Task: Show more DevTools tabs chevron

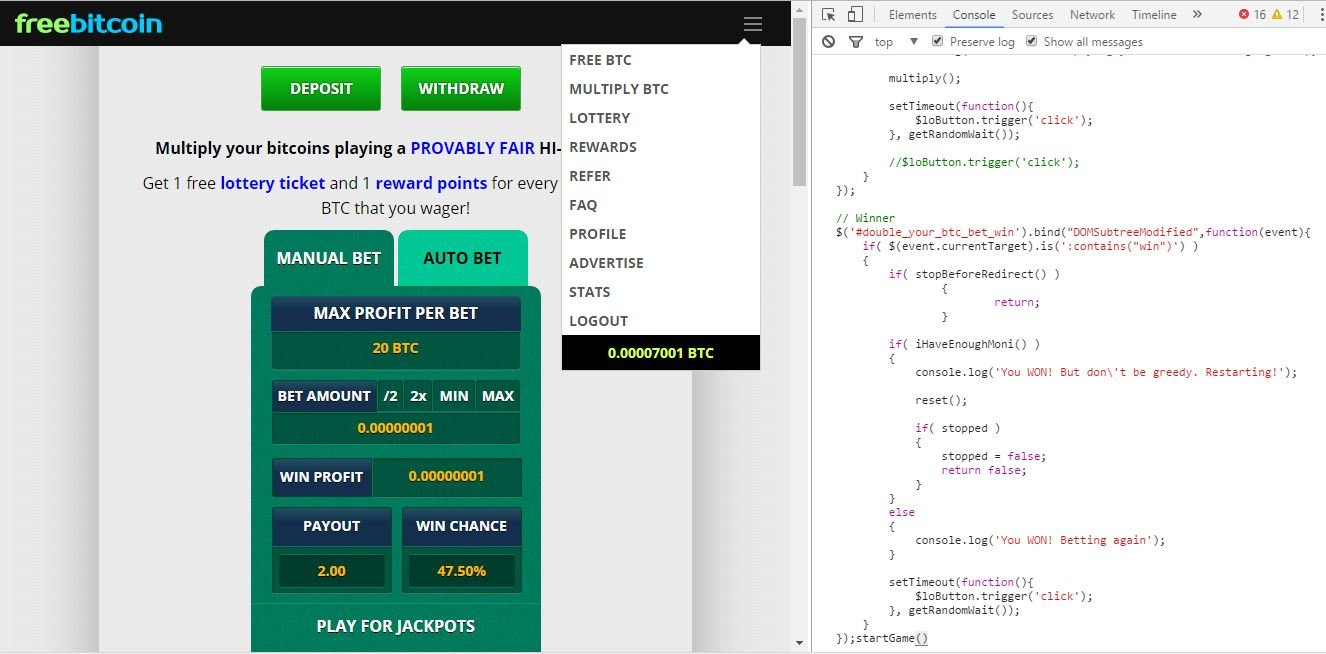Action: [x=1197, y=14]
